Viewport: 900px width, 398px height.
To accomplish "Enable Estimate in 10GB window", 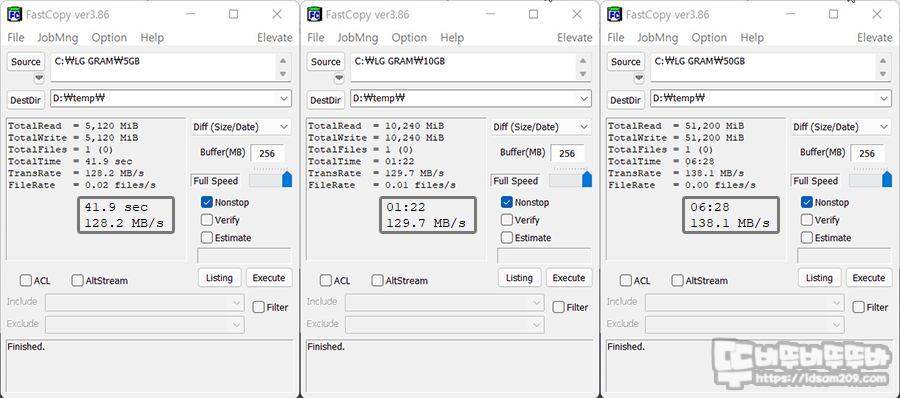I will tap(507, 238).
